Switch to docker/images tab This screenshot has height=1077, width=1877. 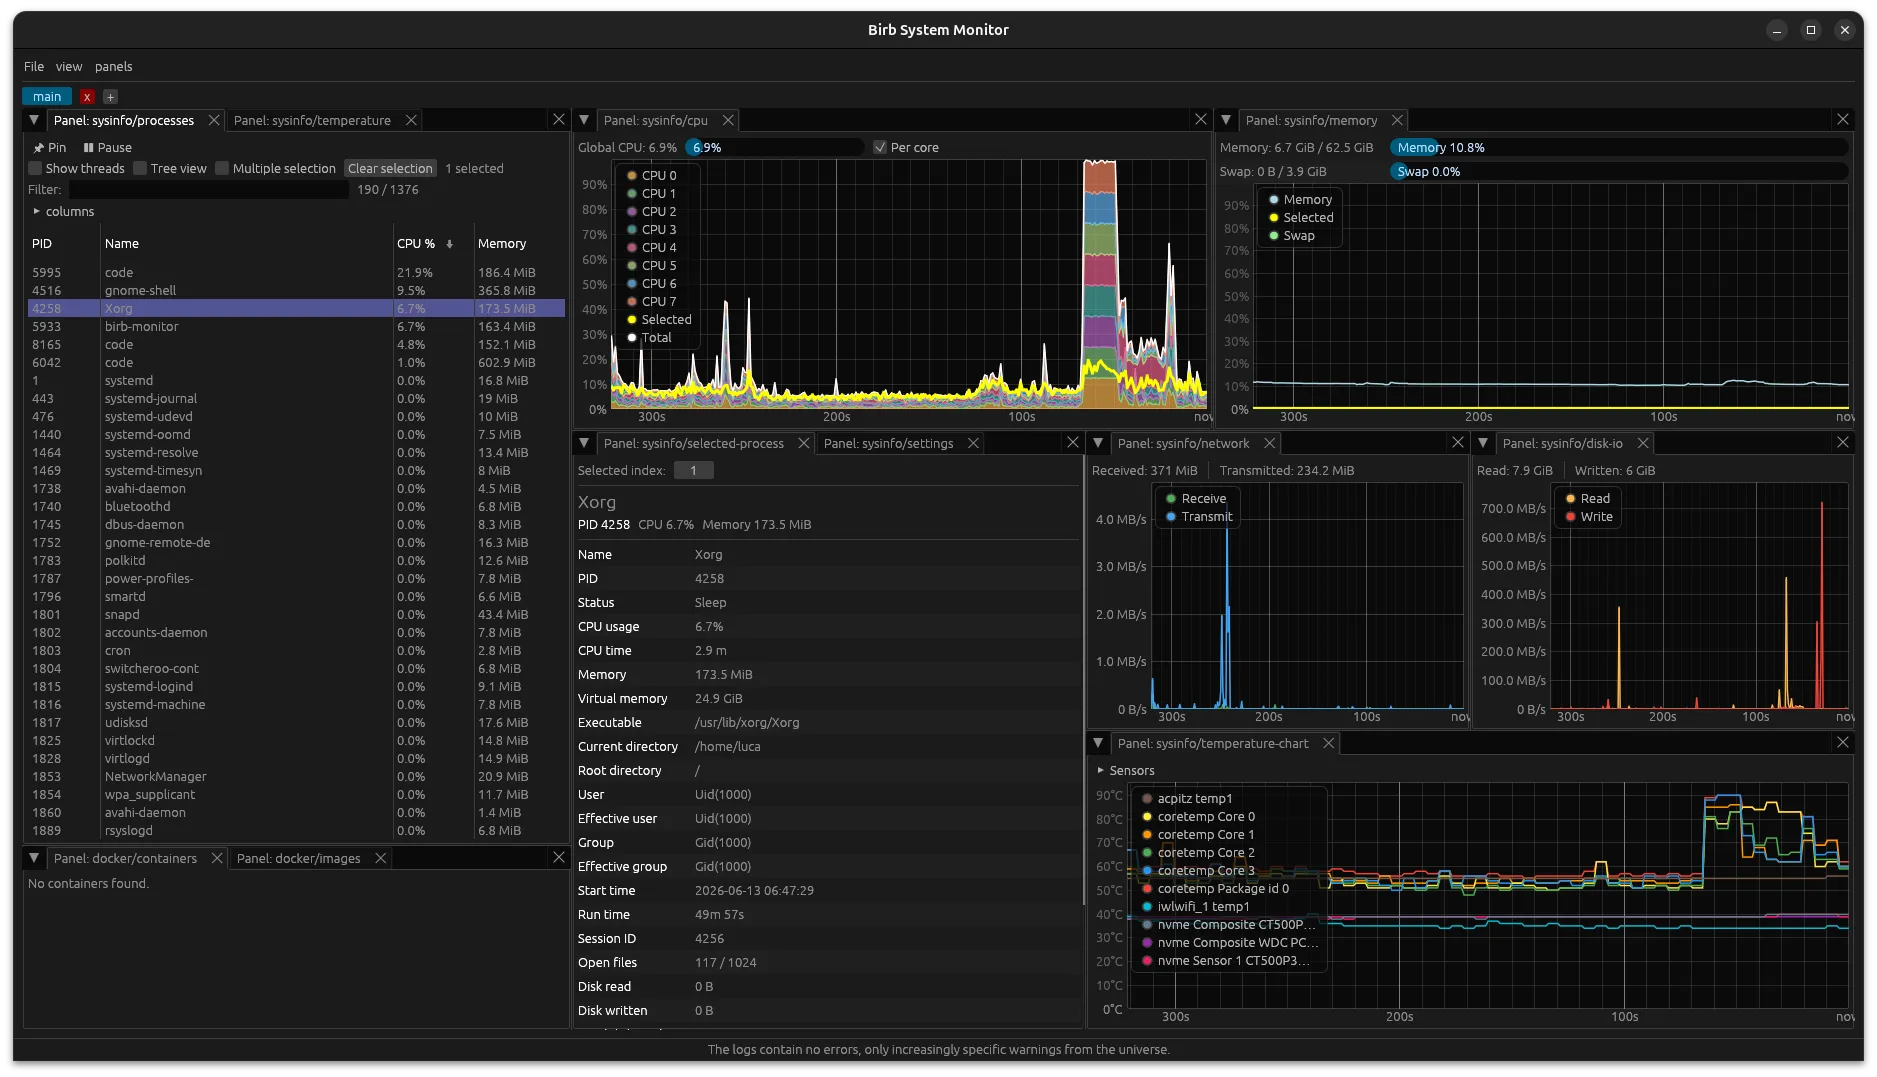click(x=298, y=858)
